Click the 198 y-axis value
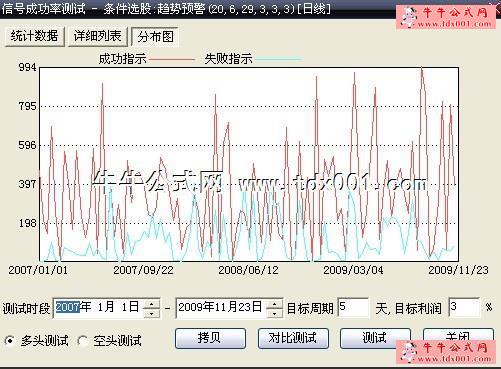Image resolution: width=501 pixels, height=369 pixels. 27,223
